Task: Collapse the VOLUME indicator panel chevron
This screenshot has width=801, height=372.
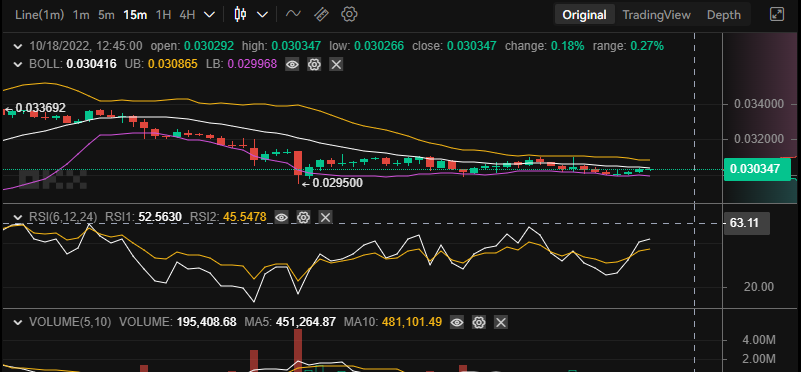Action: pyautogui.click(x=18, y=322)
